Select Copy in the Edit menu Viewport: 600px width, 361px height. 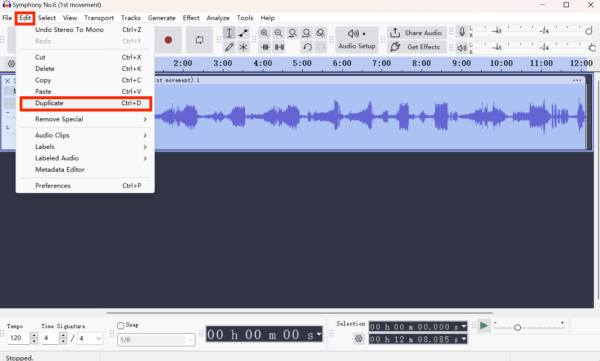85,80
